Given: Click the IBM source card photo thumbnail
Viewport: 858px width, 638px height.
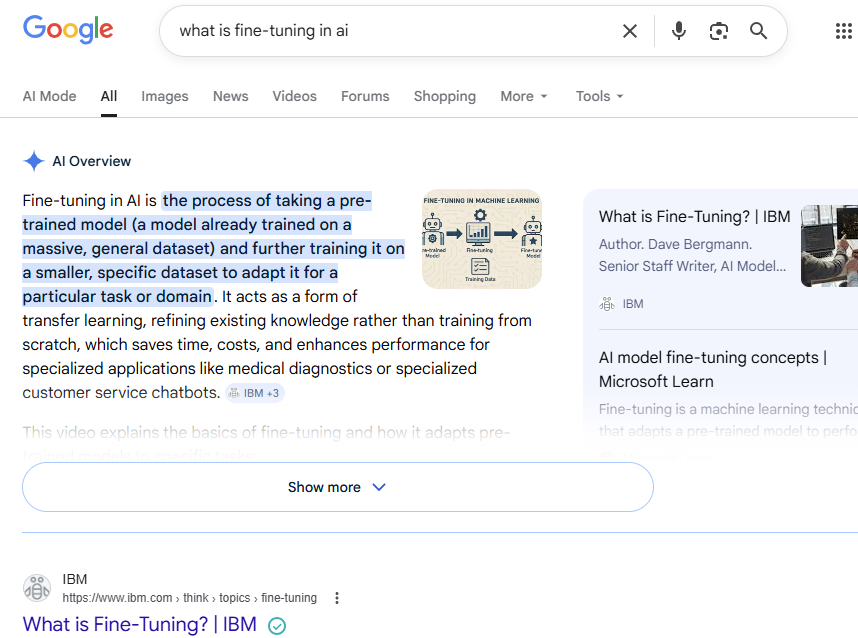Looking at the screenshot, I should click(829, 246).
